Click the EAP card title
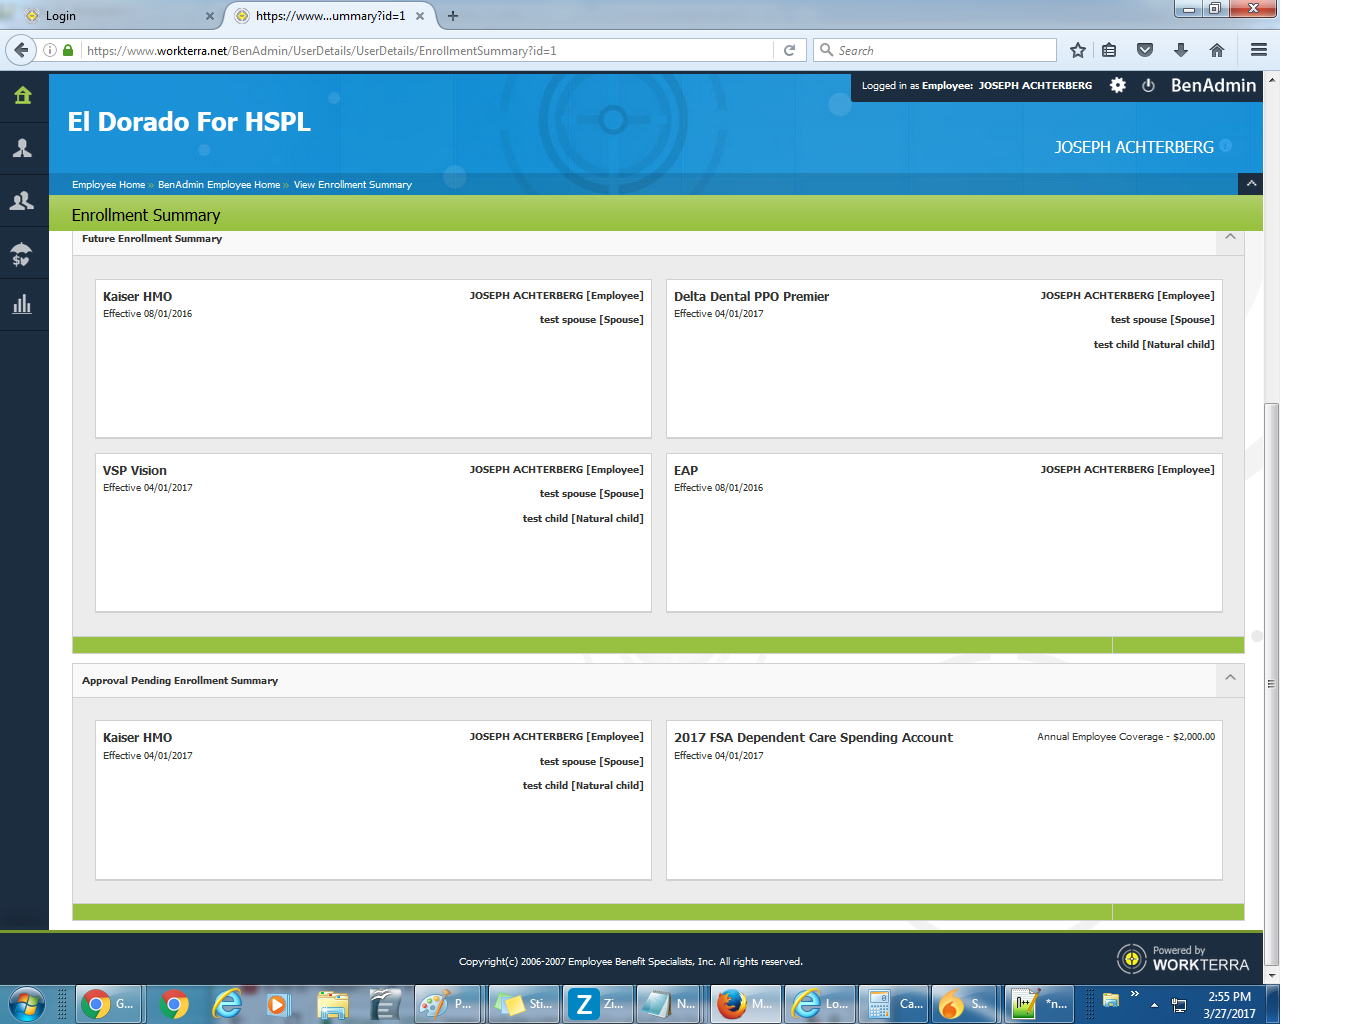1358x1024 pixels. (x=686, y=471)
